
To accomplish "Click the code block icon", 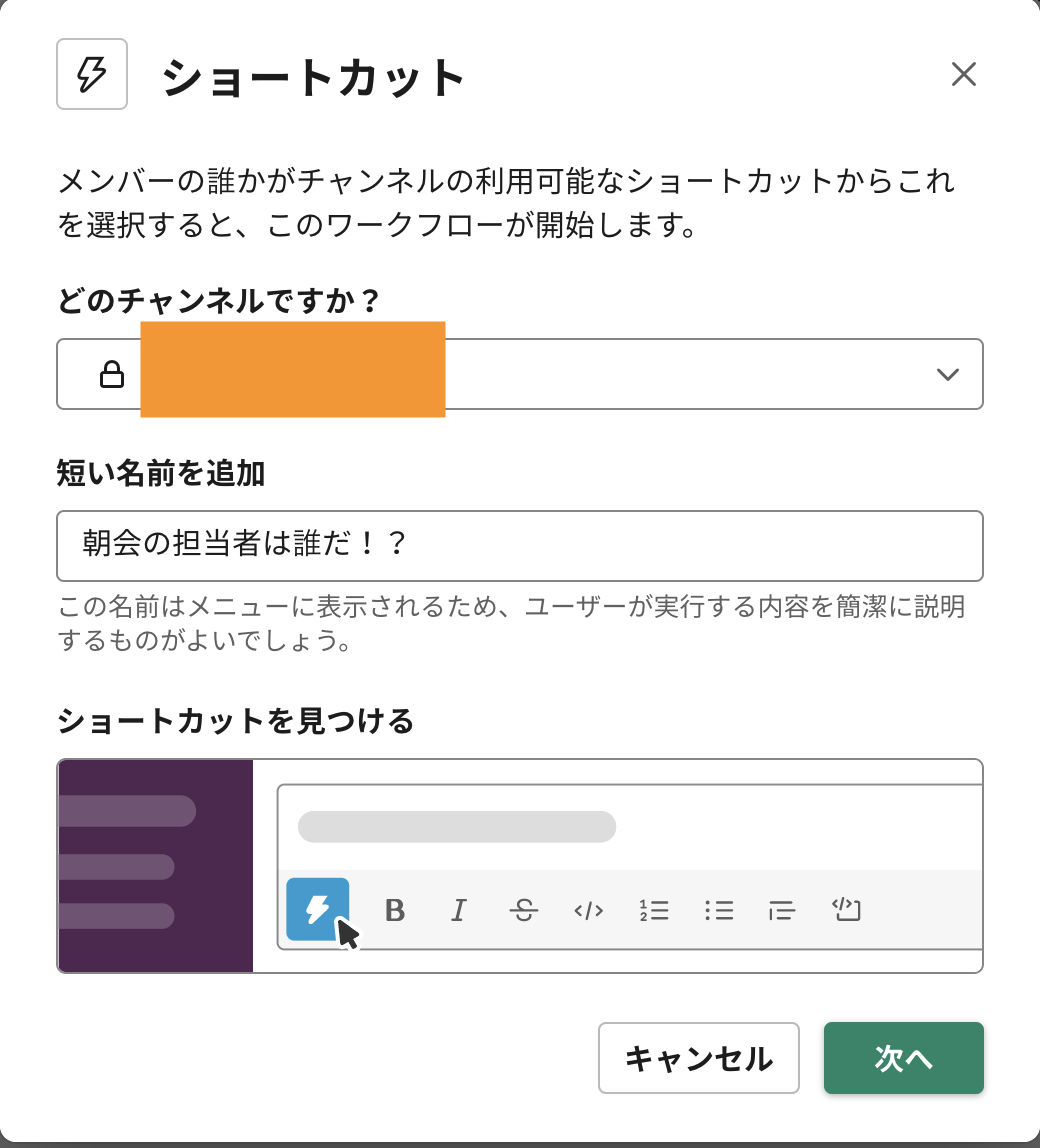I will [847, 910].
